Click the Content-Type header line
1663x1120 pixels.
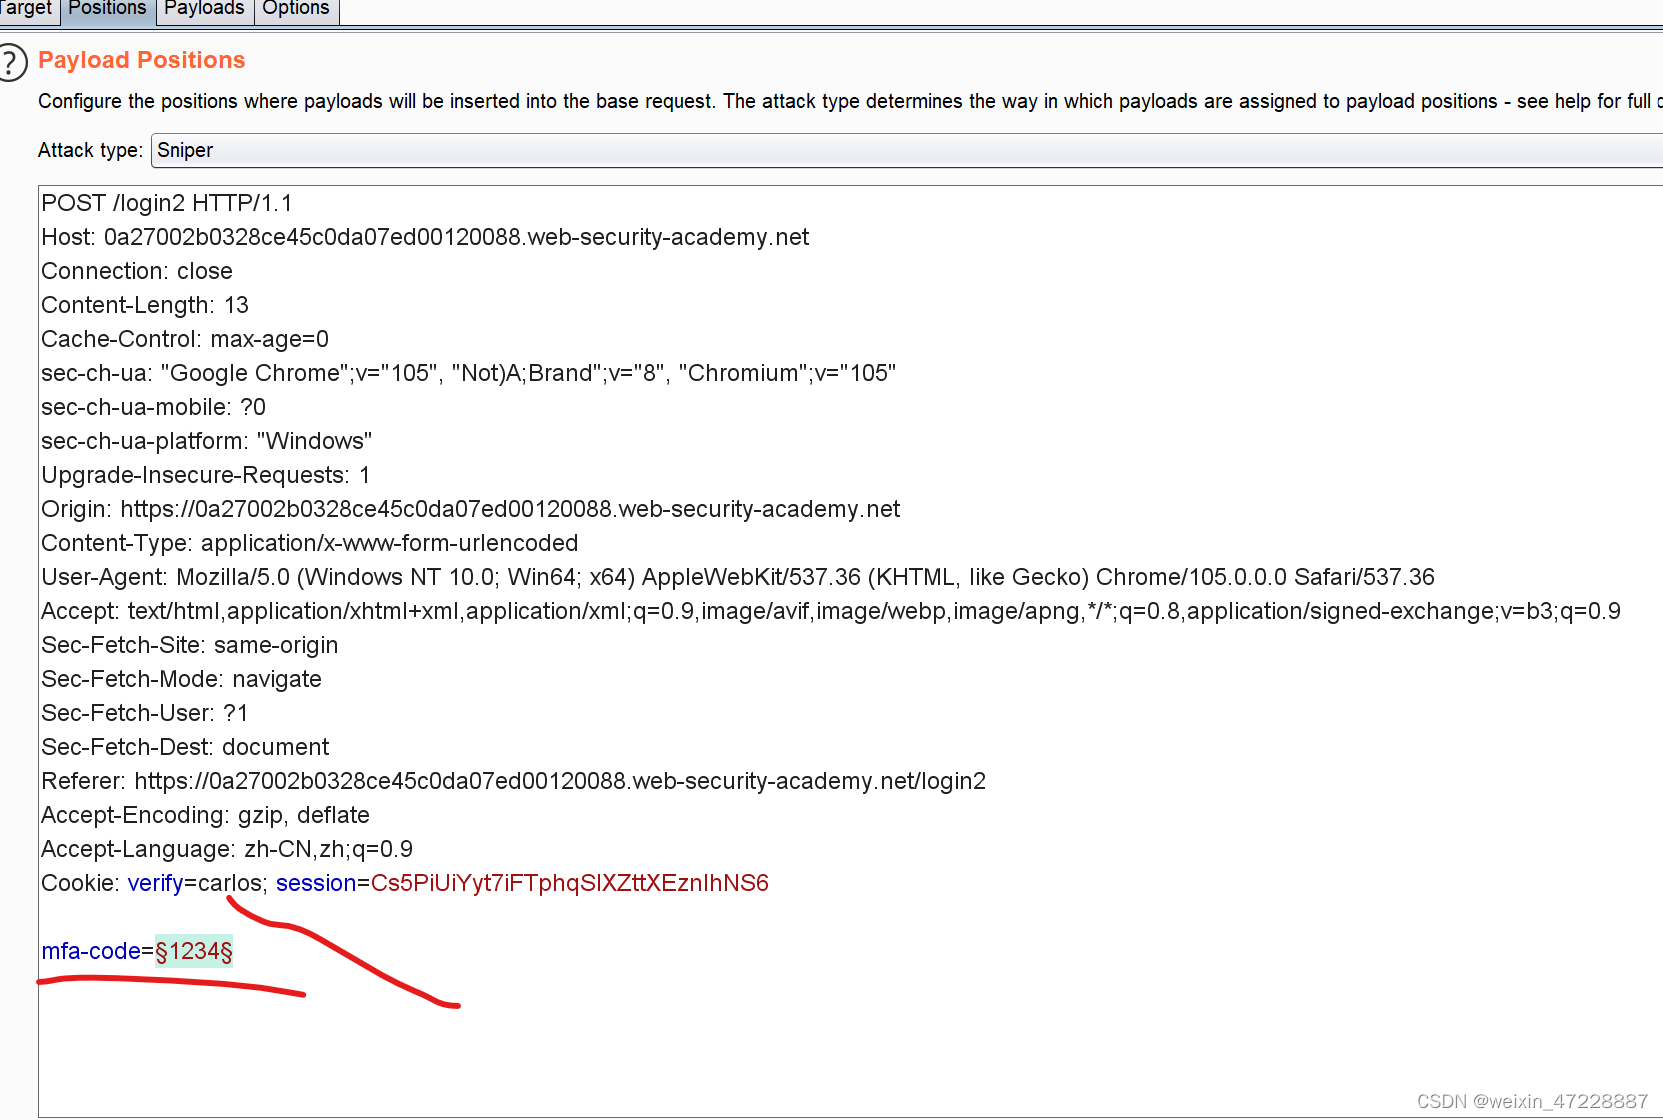coord(310,543)
